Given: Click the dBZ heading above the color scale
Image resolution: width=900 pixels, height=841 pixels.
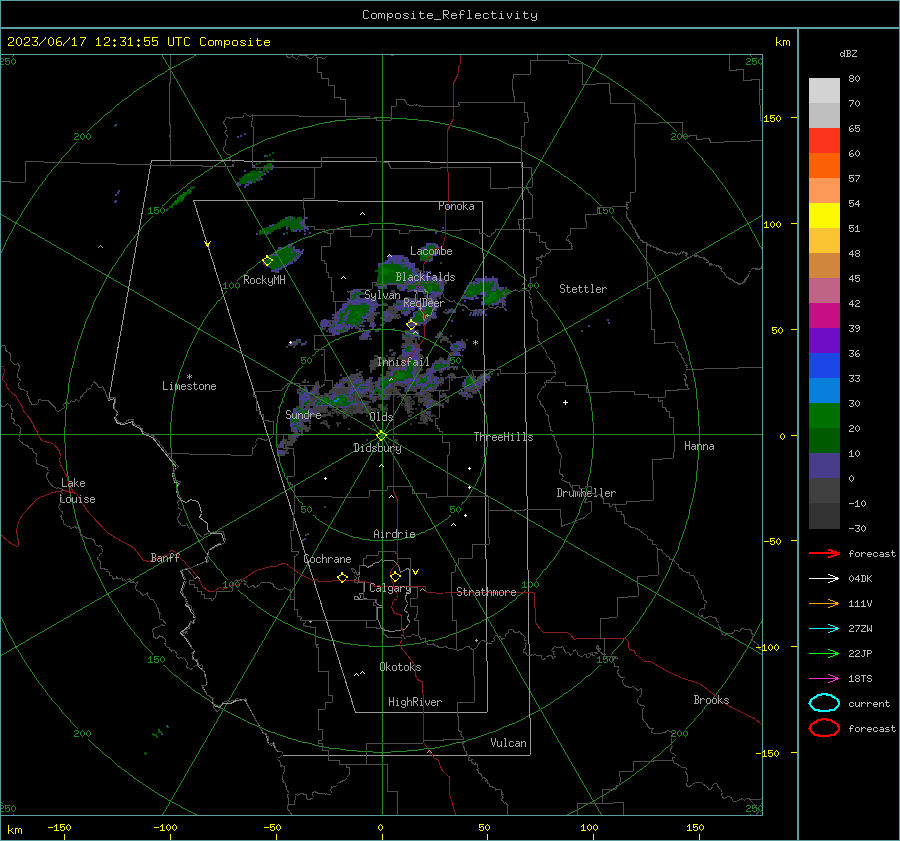Looking at the screenshot, I should pyautogui.click(x=848, y=54).
